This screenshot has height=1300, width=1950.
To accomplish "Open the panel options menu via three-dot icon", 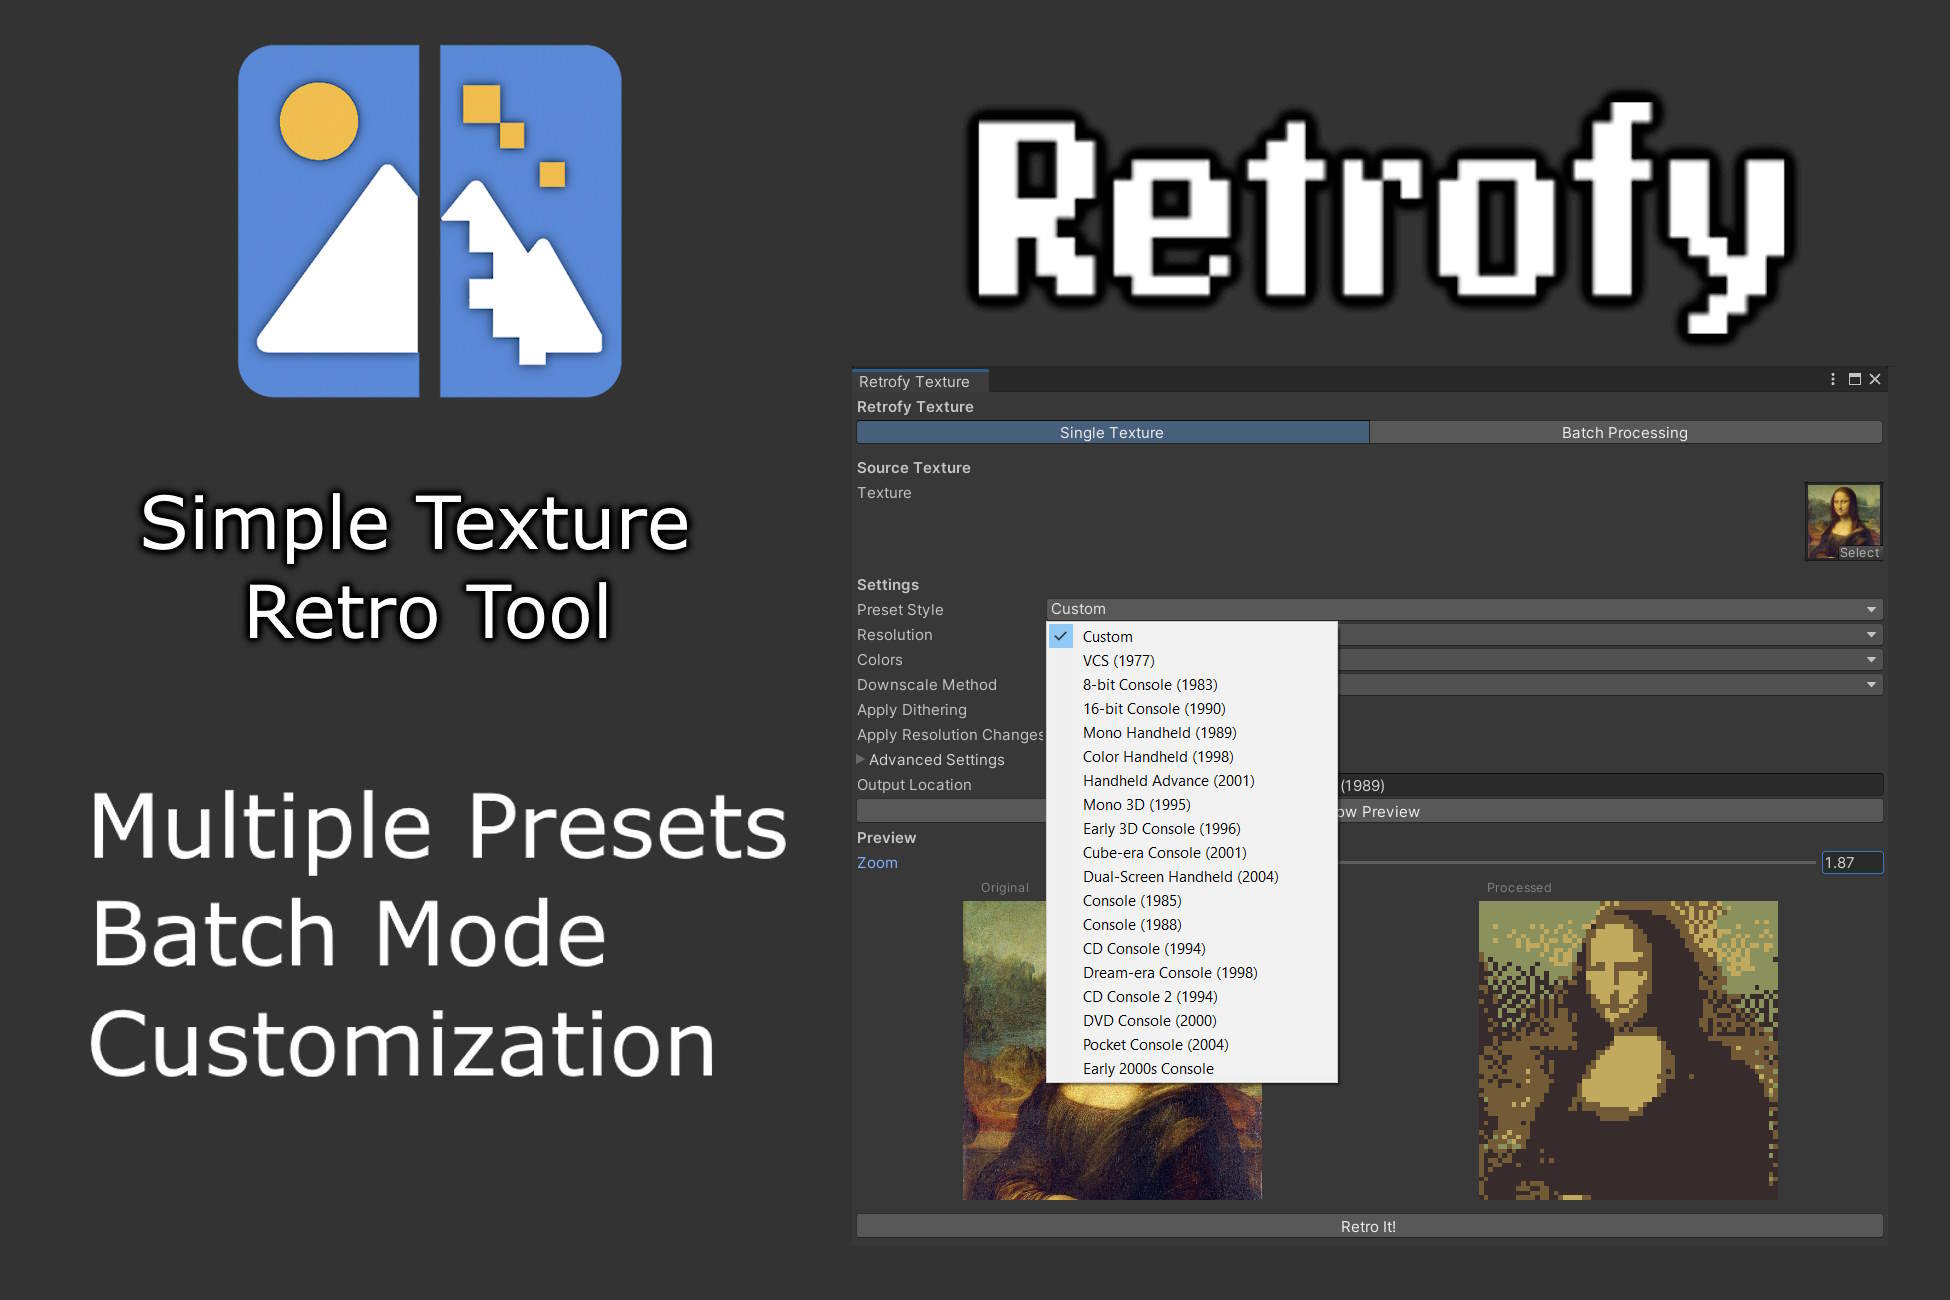I will click(1833, 379).
